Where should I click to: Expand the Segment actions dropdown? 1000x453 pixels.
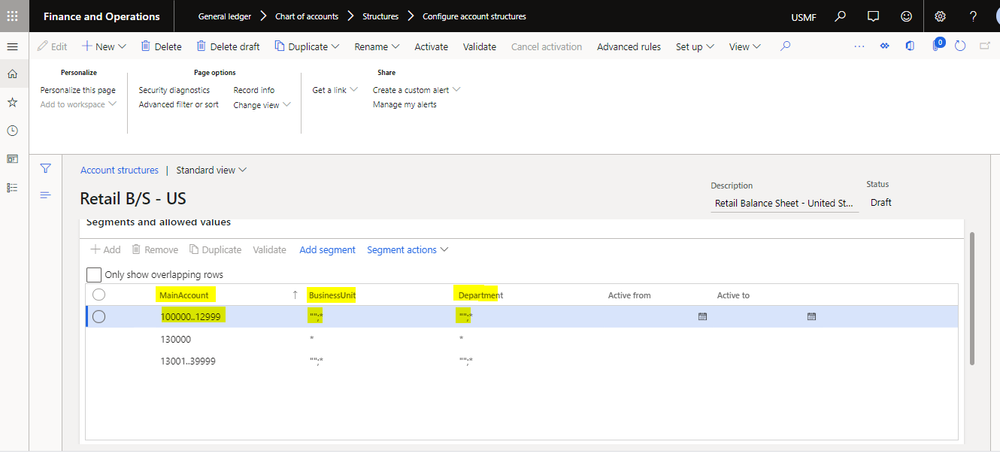407,250
